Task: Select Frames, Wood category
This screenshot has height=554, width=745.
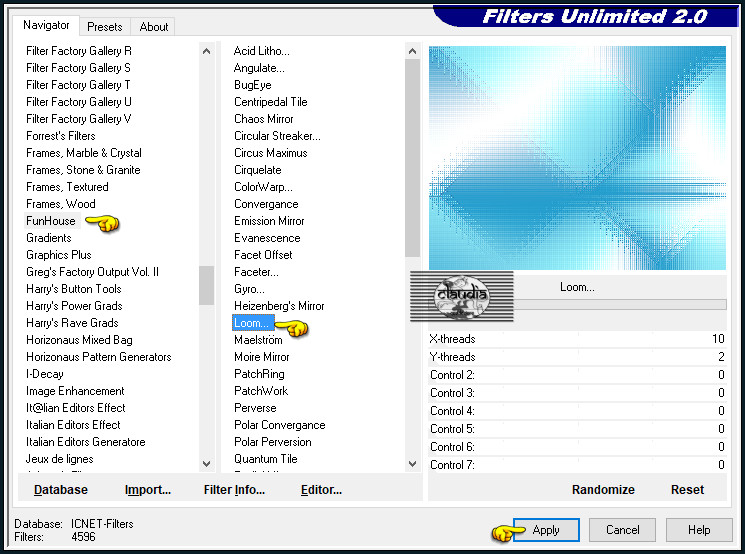Action: click(x=61, y=204)
